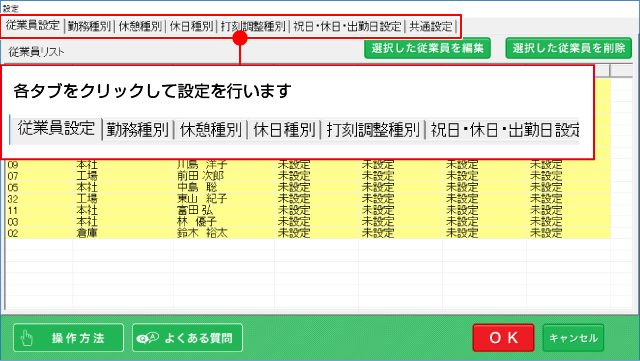This screenshot has width=640, height=361.
Task: Select employee name 富田 弘
Action: 195,210
